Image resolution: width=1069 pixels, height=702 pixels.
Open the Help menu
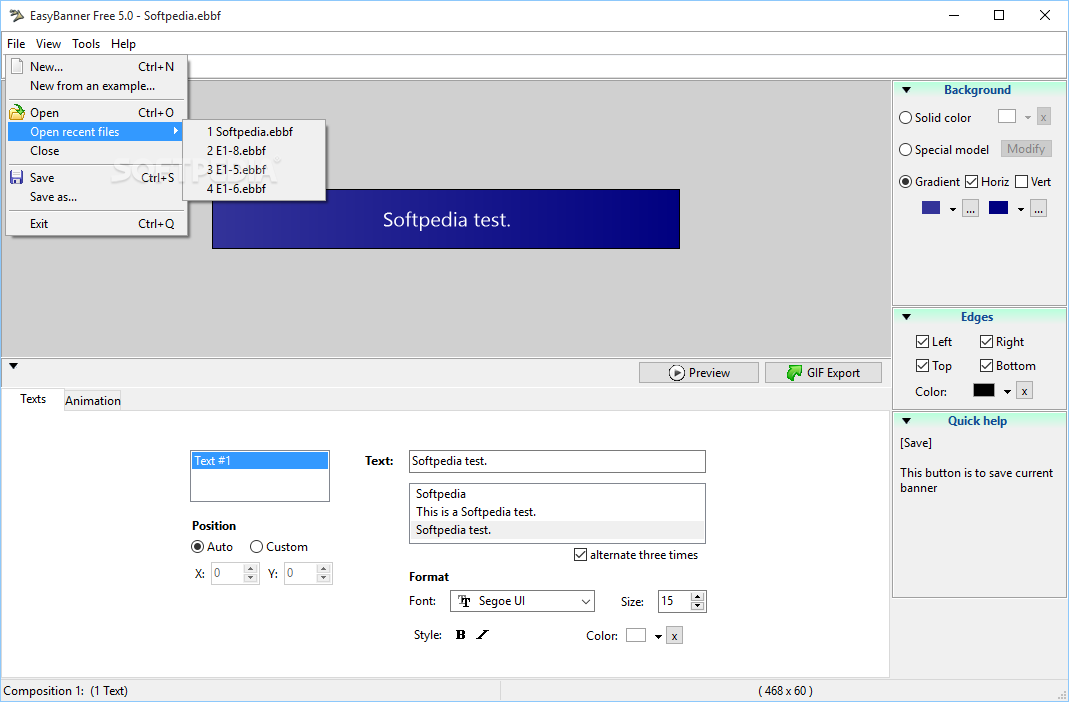[x=123, y=44]
